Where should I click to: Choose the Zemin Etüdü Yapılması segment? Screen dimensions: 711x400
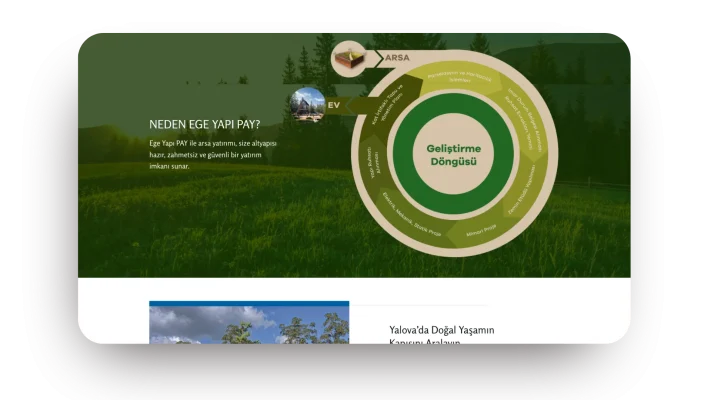click(522, 190)
